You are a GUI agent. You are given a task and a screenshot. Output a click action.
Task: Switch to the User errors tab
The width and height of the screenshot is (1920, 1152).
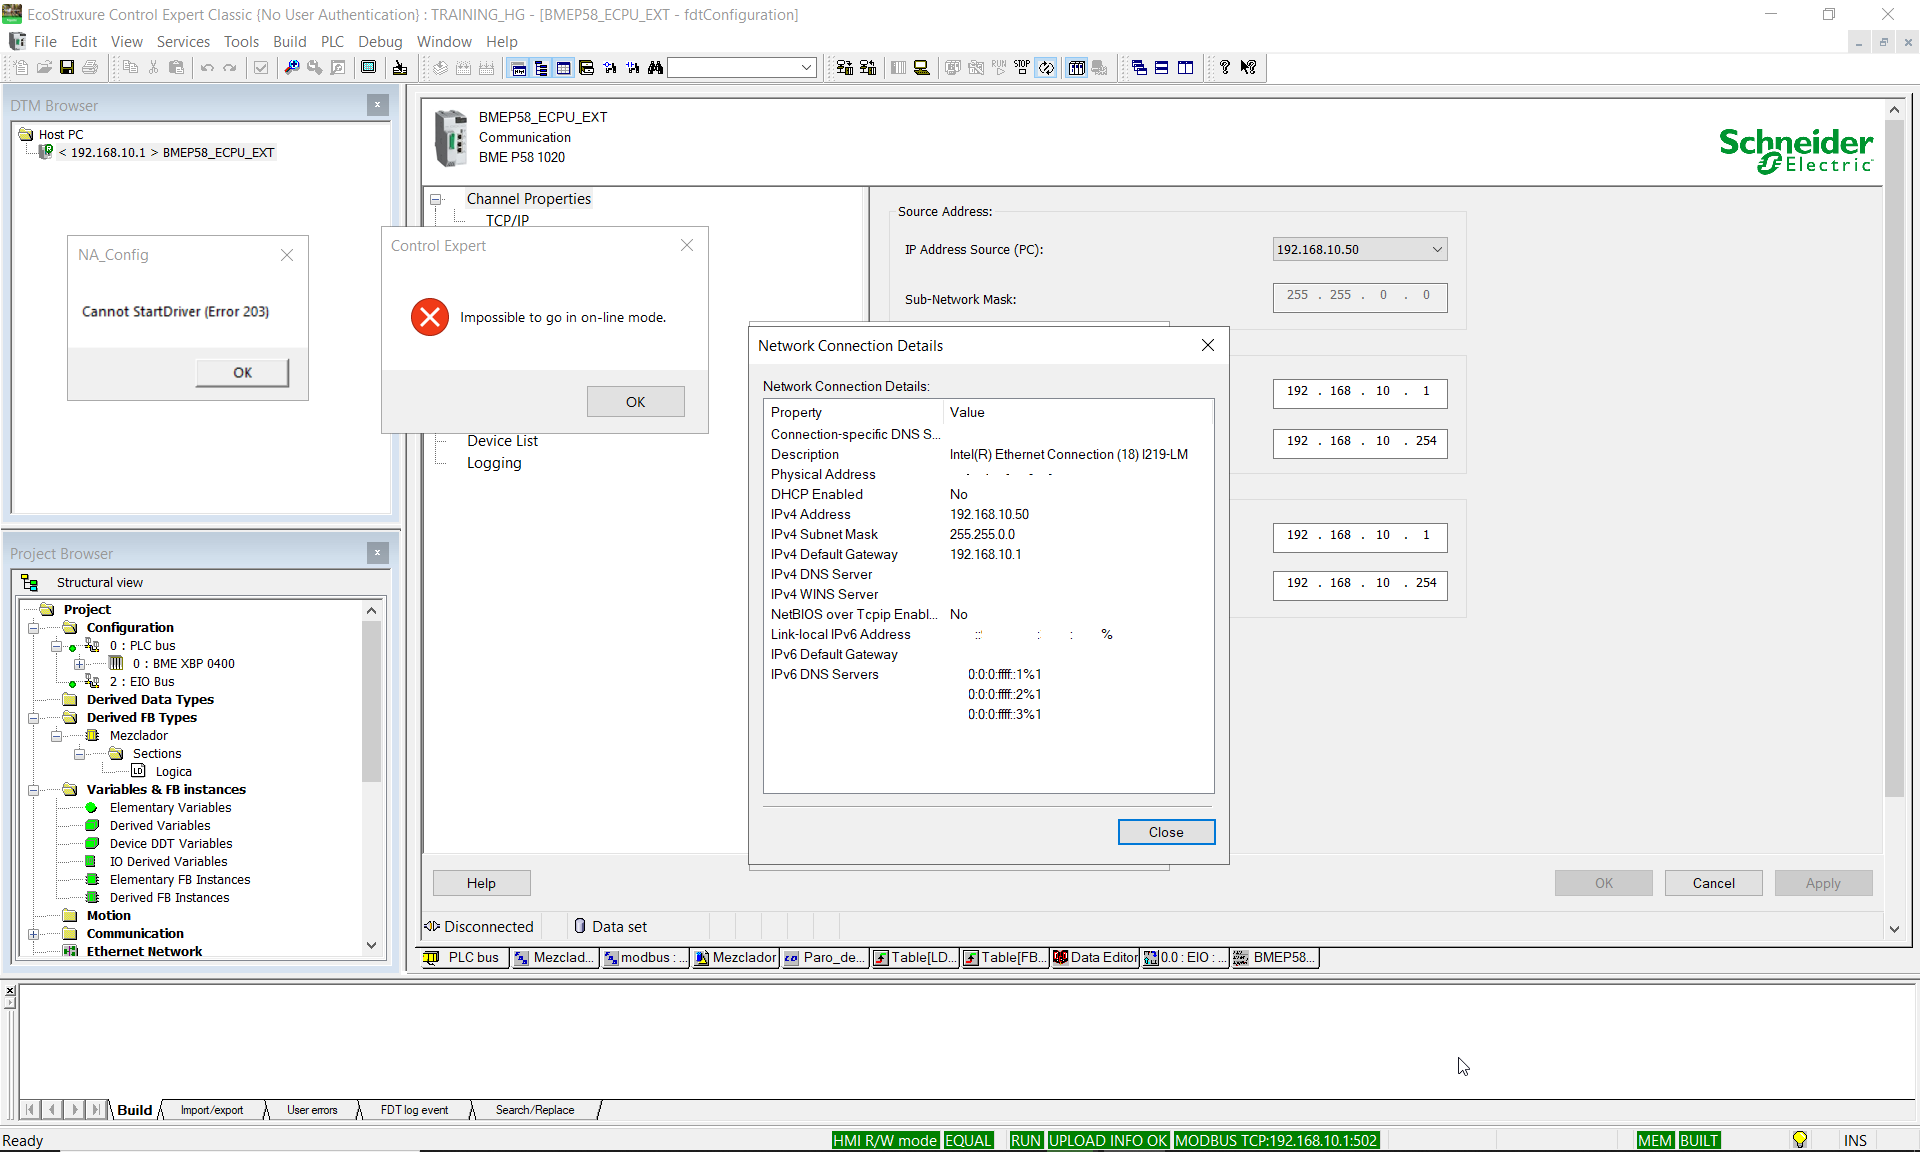tap(312, 1110)
